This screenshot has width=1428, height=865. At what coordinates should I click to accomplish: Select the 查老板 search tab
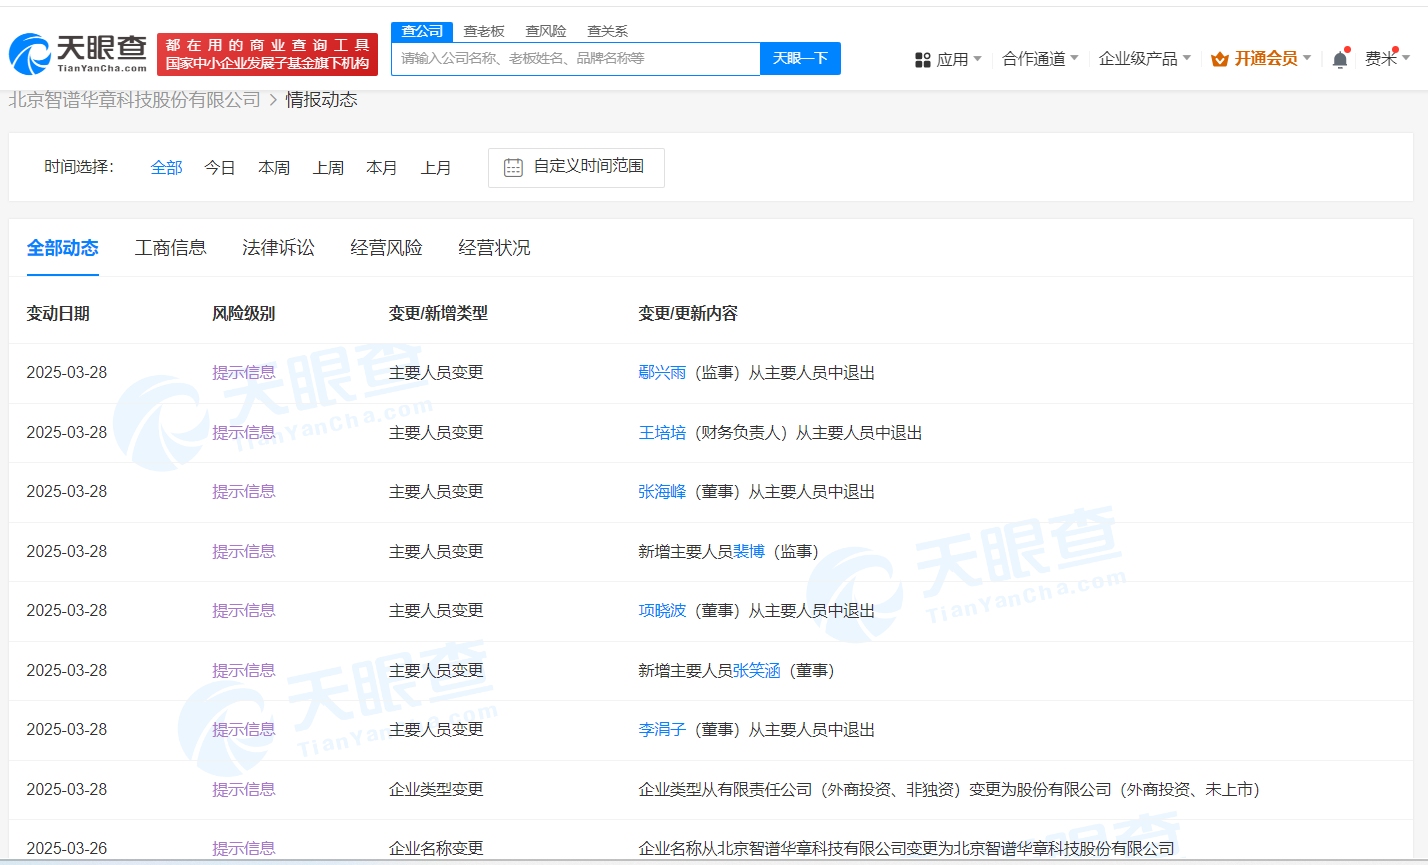[484, 31]
